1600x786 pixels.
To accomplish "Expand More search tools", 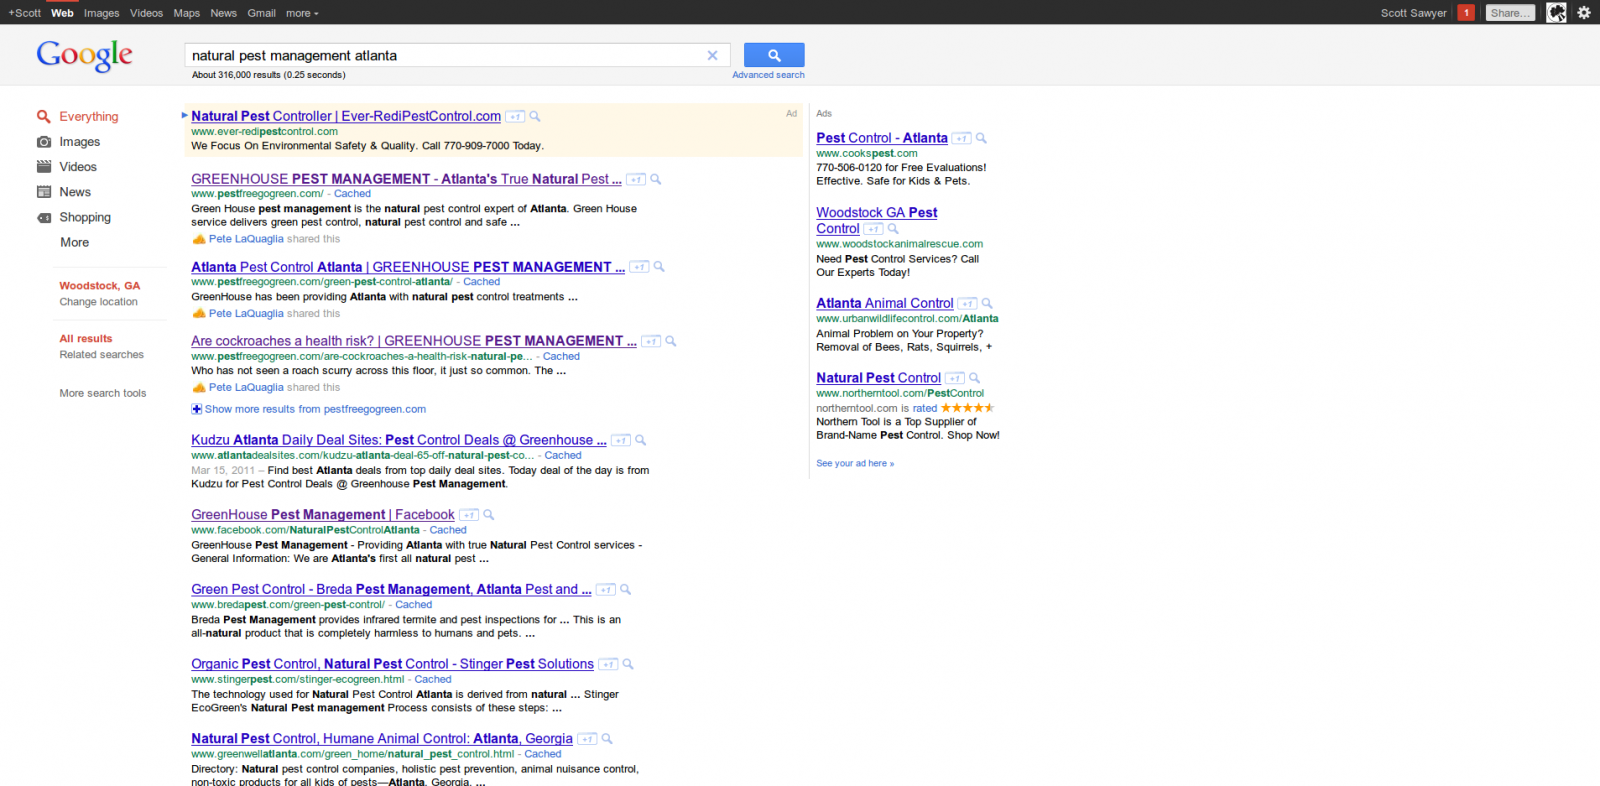I will 103,394.
